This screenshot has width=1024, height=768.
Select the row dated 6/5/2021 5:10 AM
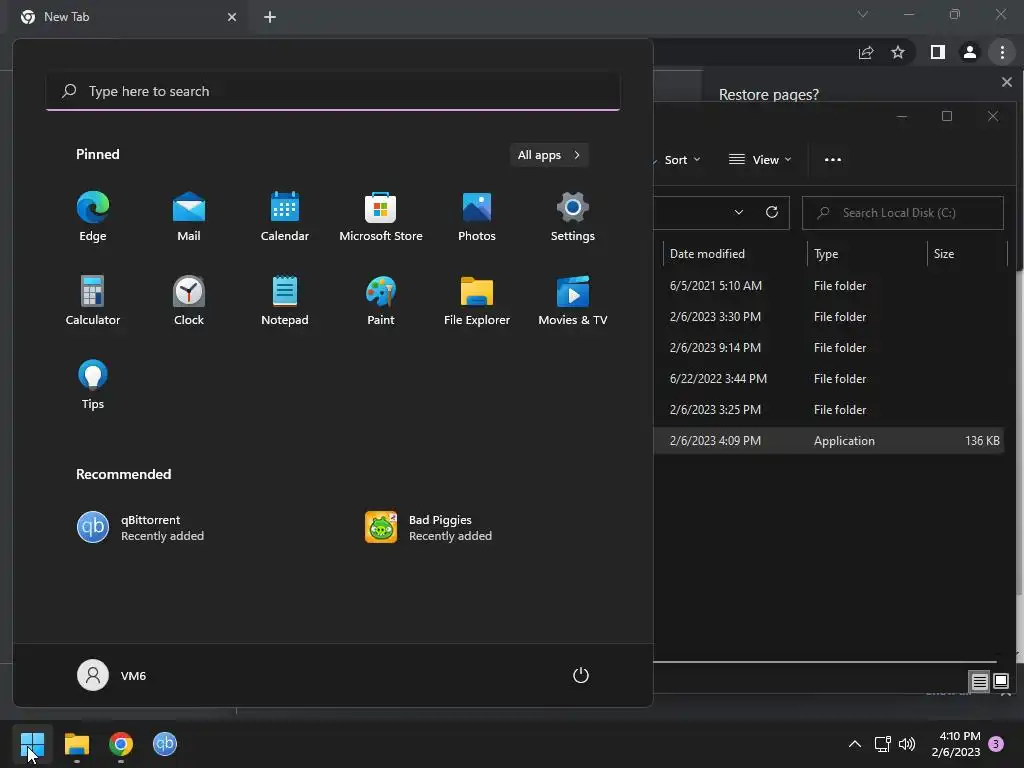[x=829, y=286]
